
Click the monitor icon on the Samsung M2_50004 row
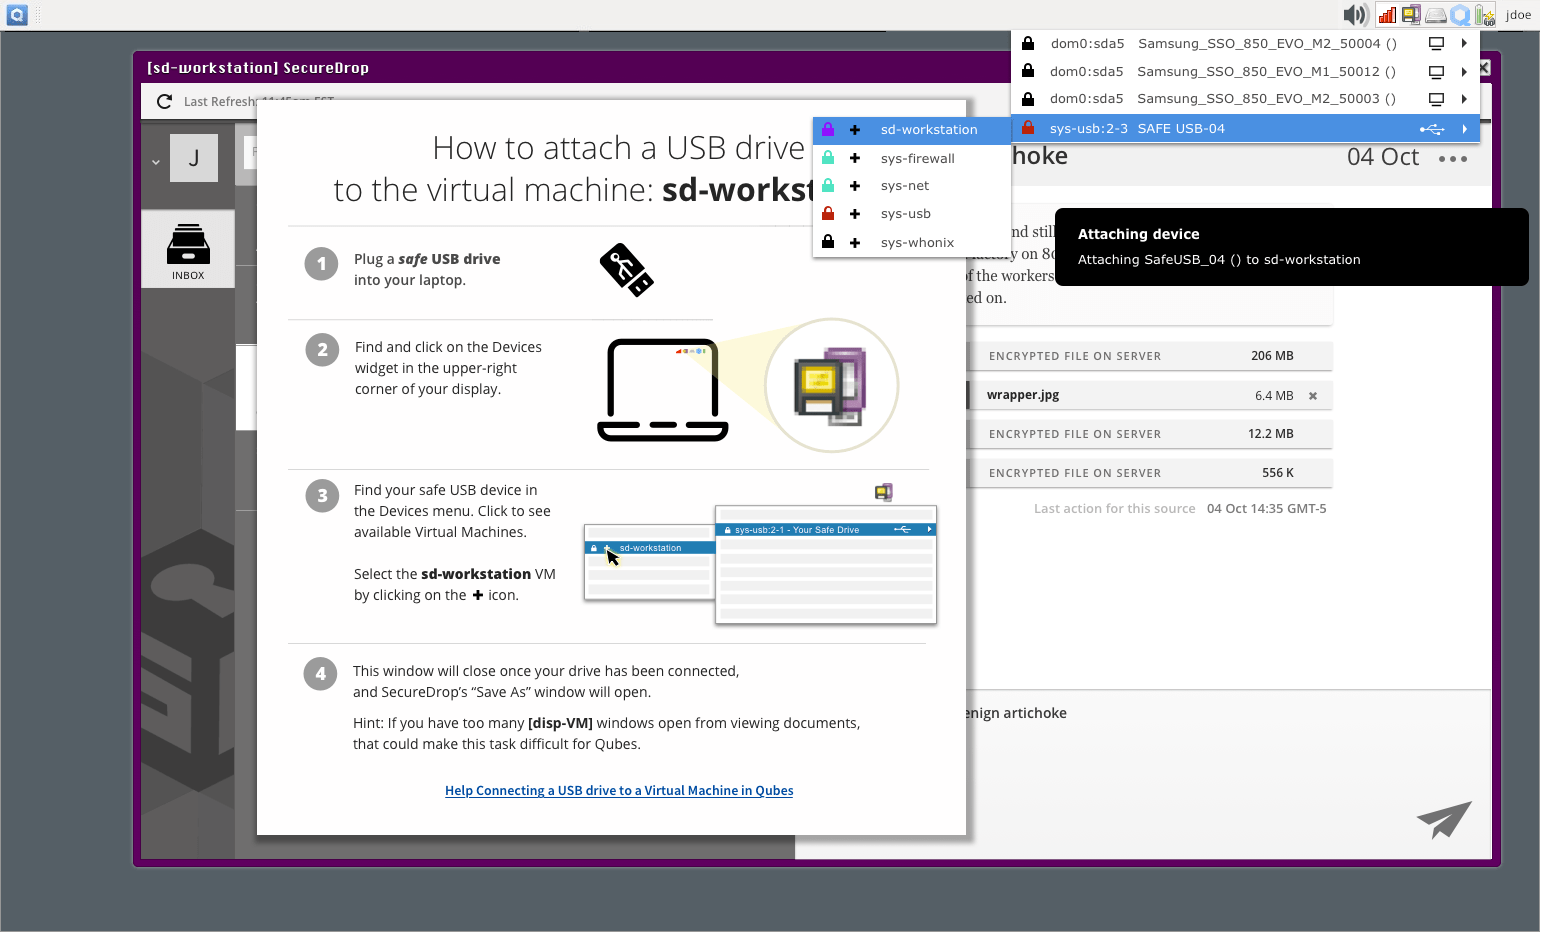tap(1436, 44)
